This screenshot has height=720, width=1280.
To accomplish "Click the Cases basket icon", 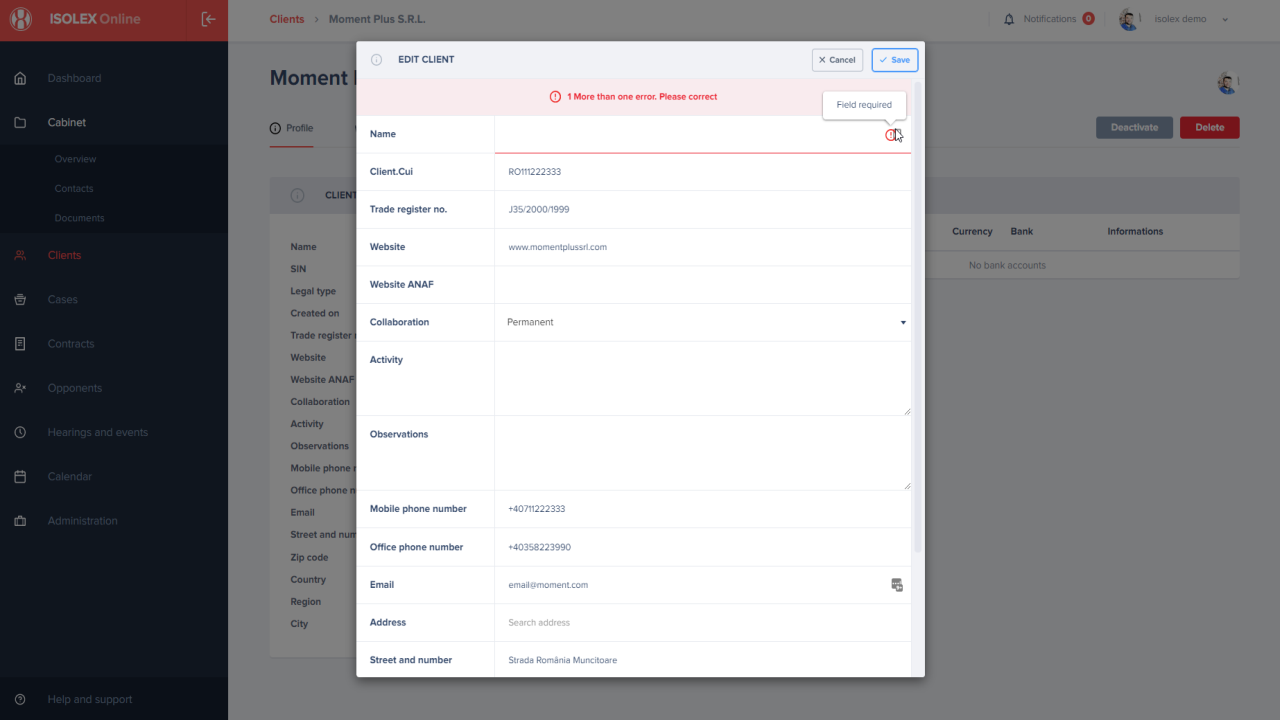I will pyautogui.click(x=20, y=299).
